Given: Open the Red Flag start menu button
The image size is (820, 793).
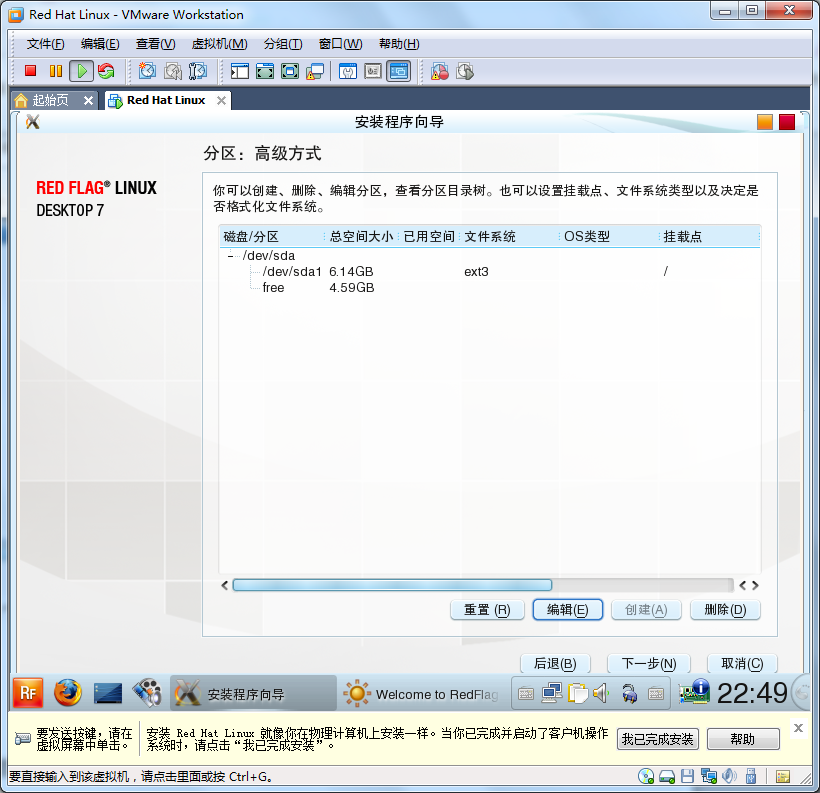Looking at the screenshot, I should 28,693.
